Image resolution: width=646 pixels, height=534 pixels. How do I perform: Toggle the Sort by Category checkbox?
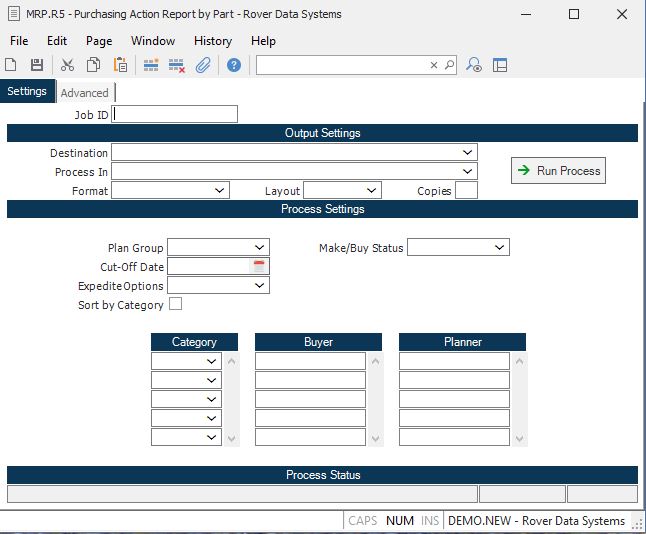click(x=176, y=304)
